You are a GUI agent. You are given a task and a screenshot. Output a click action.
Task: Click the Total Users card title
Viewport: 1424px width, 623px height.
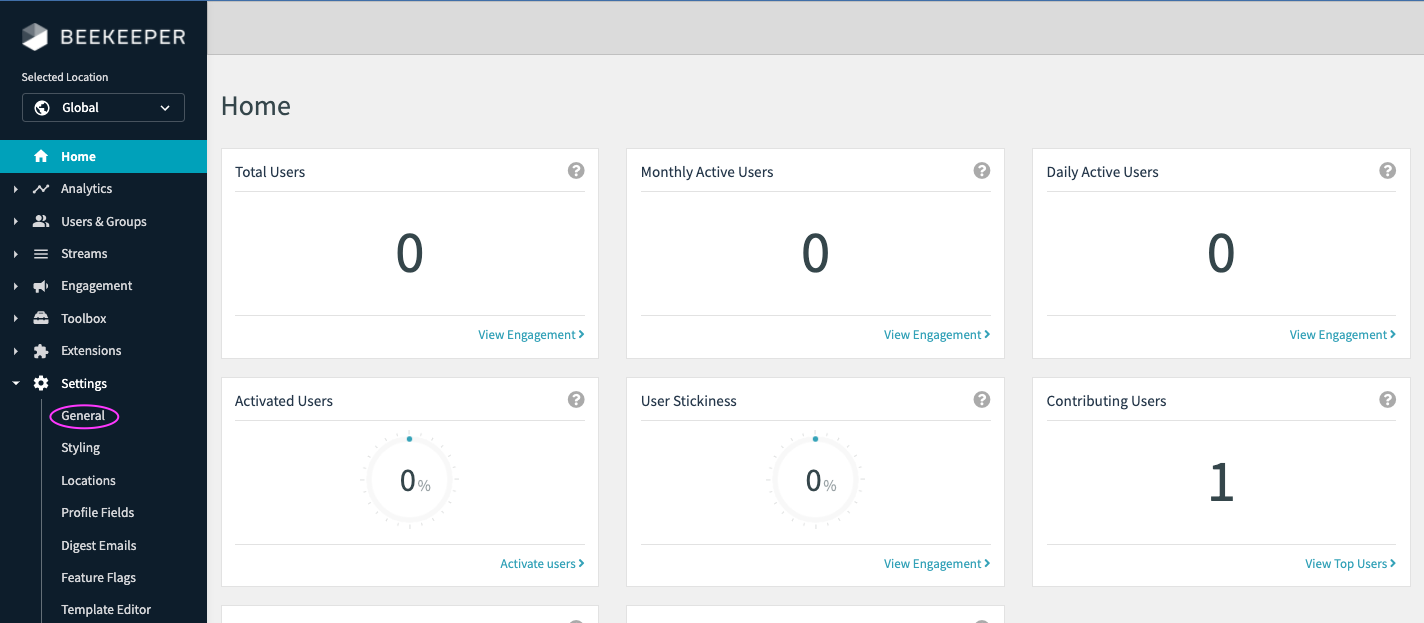(270, 172)
